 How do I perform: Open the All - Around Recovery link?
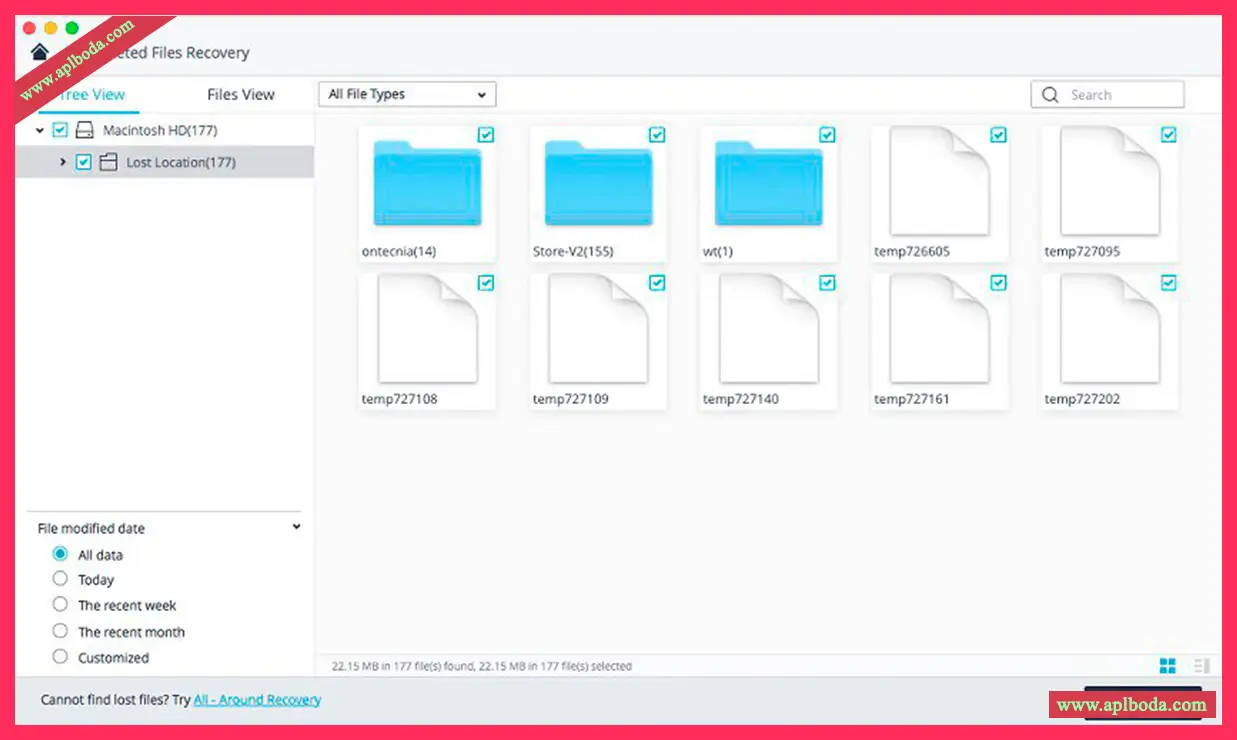click(x=257, y=700)
